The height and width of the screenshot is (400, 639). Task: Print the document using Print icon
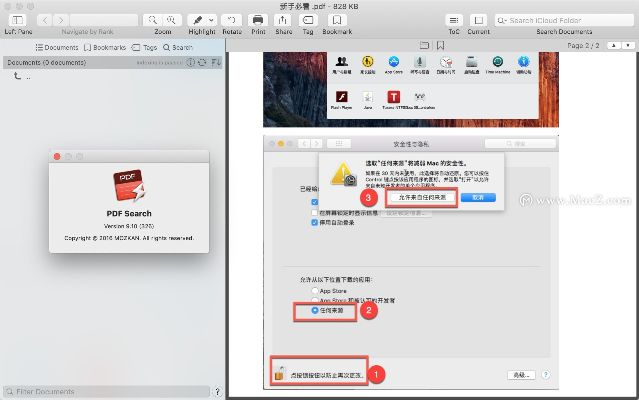[258, 20]
